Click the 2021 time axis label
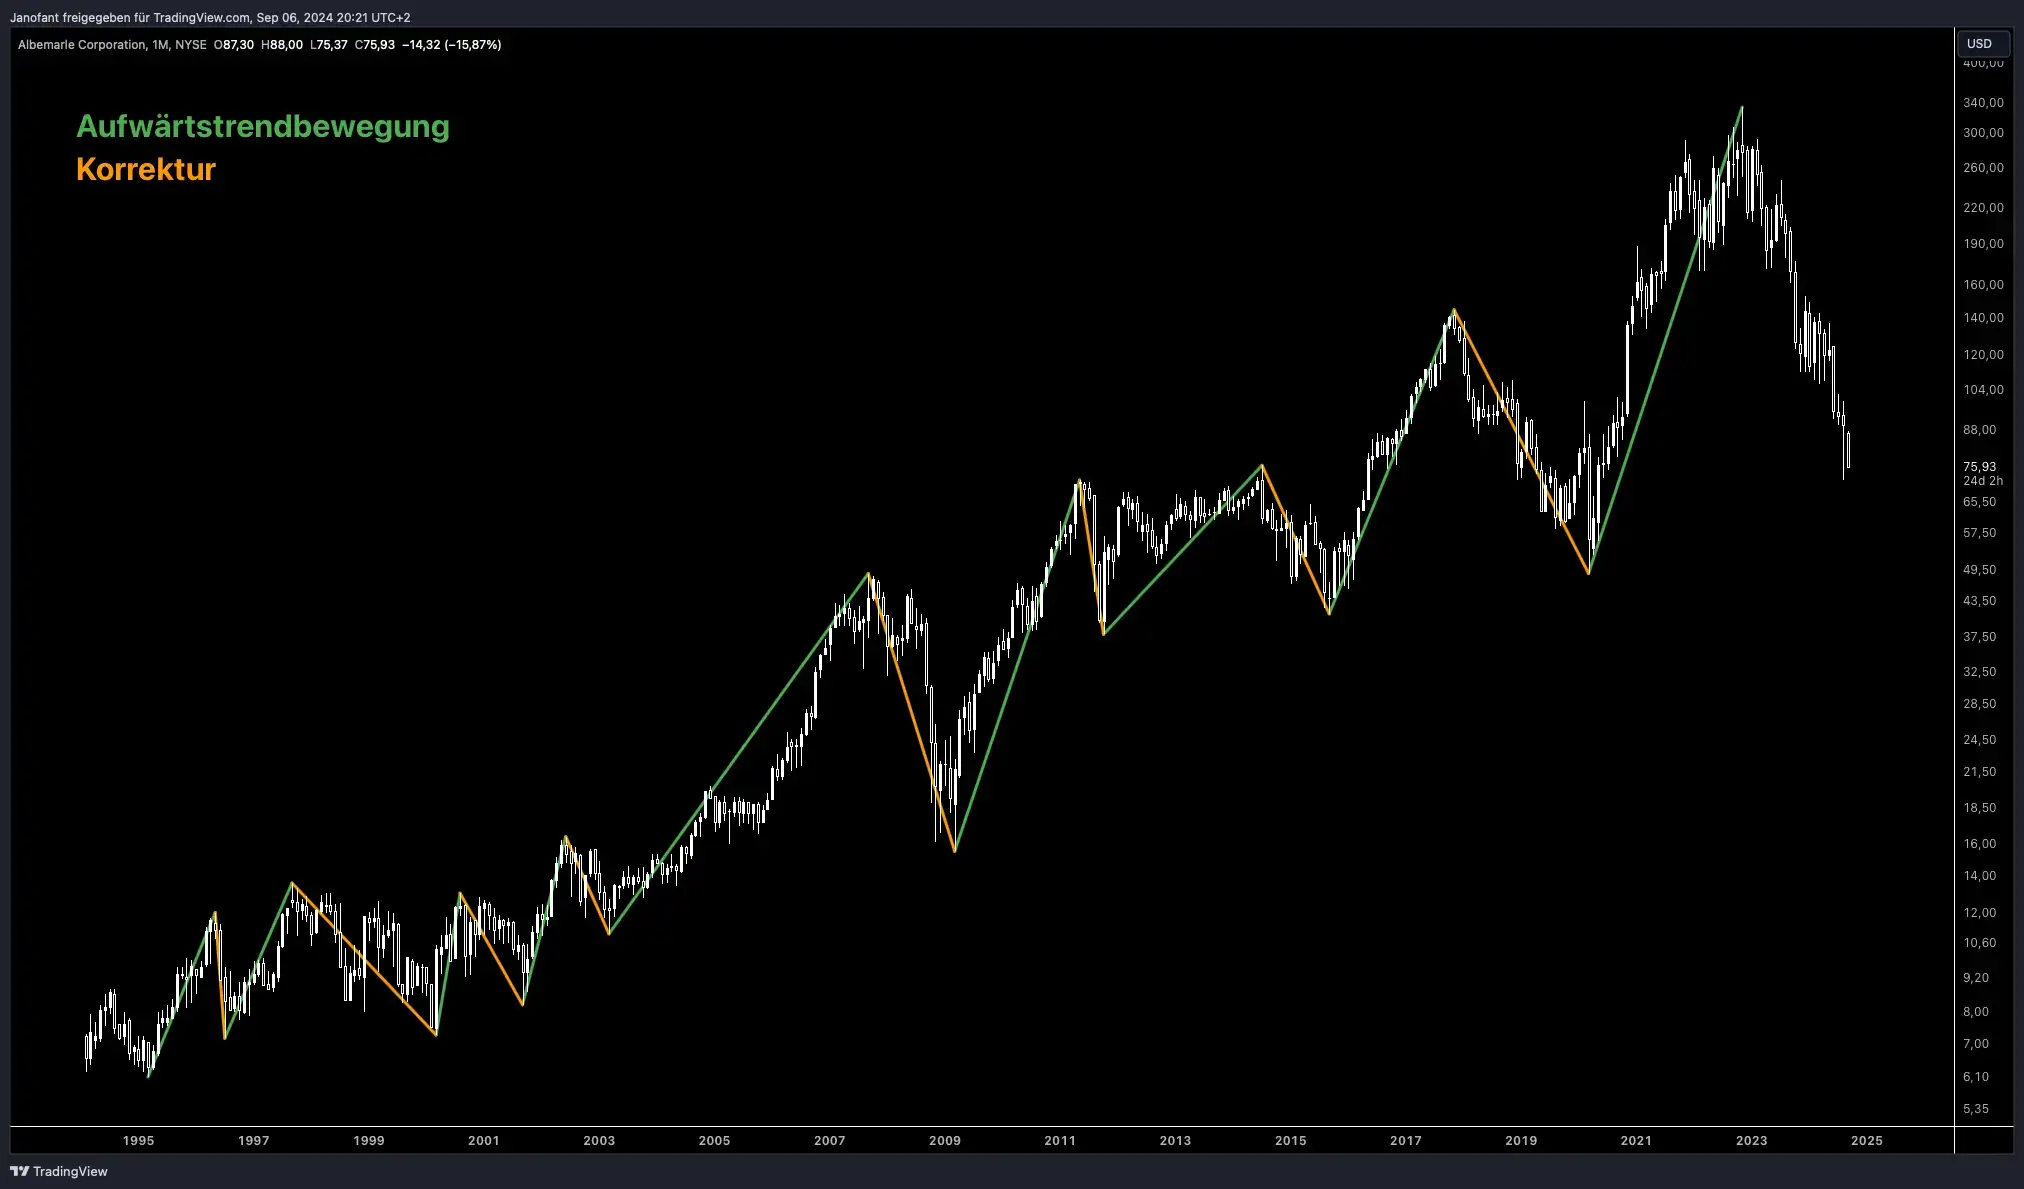 click(x=1636, y=1141)
